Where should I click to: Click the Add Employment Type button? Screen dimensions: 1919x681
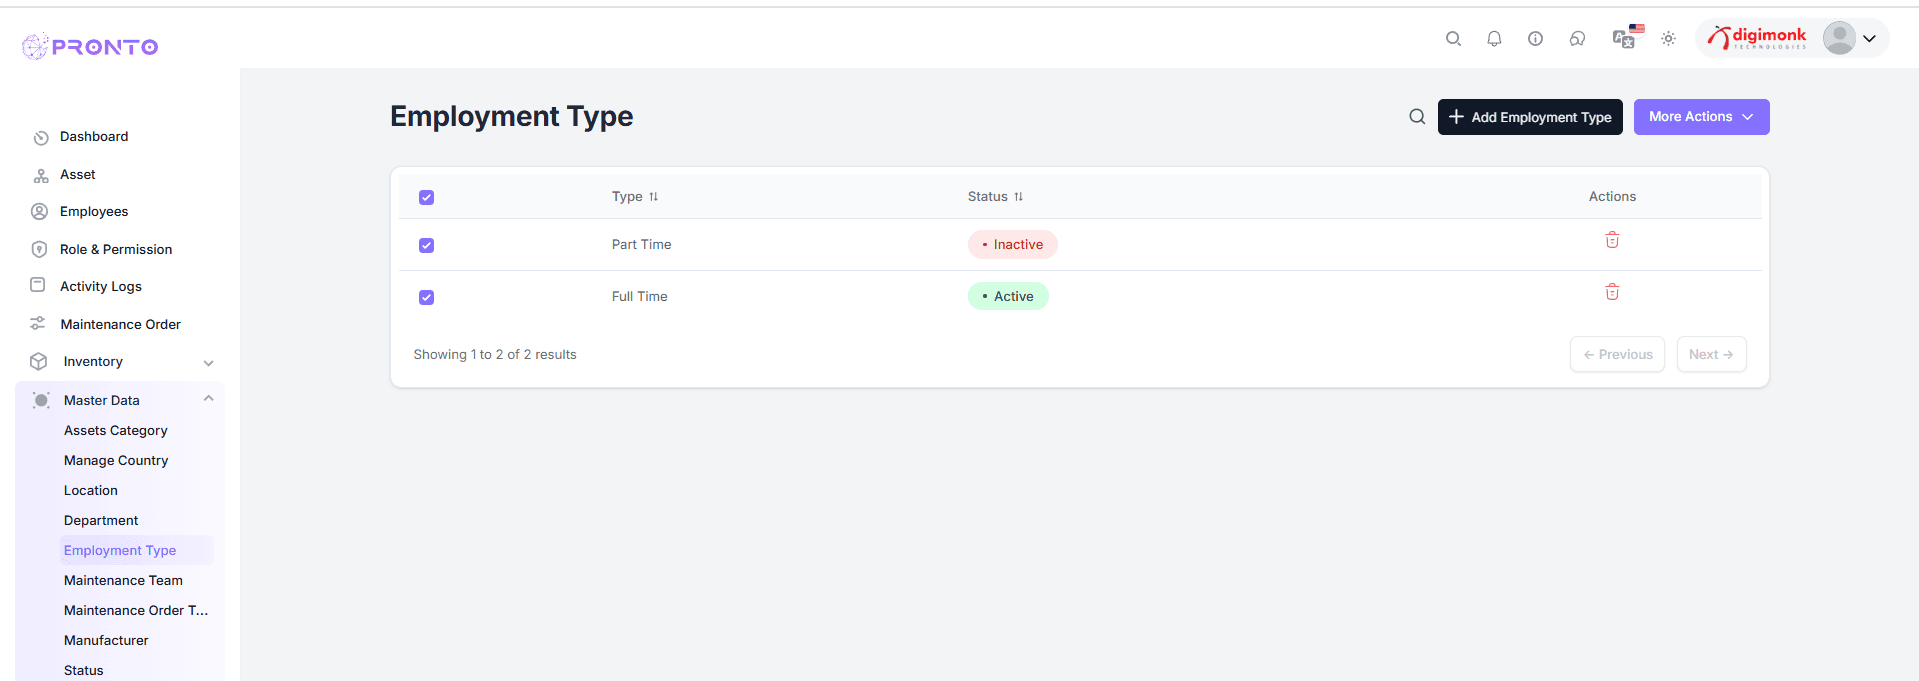coord(1529,117)
